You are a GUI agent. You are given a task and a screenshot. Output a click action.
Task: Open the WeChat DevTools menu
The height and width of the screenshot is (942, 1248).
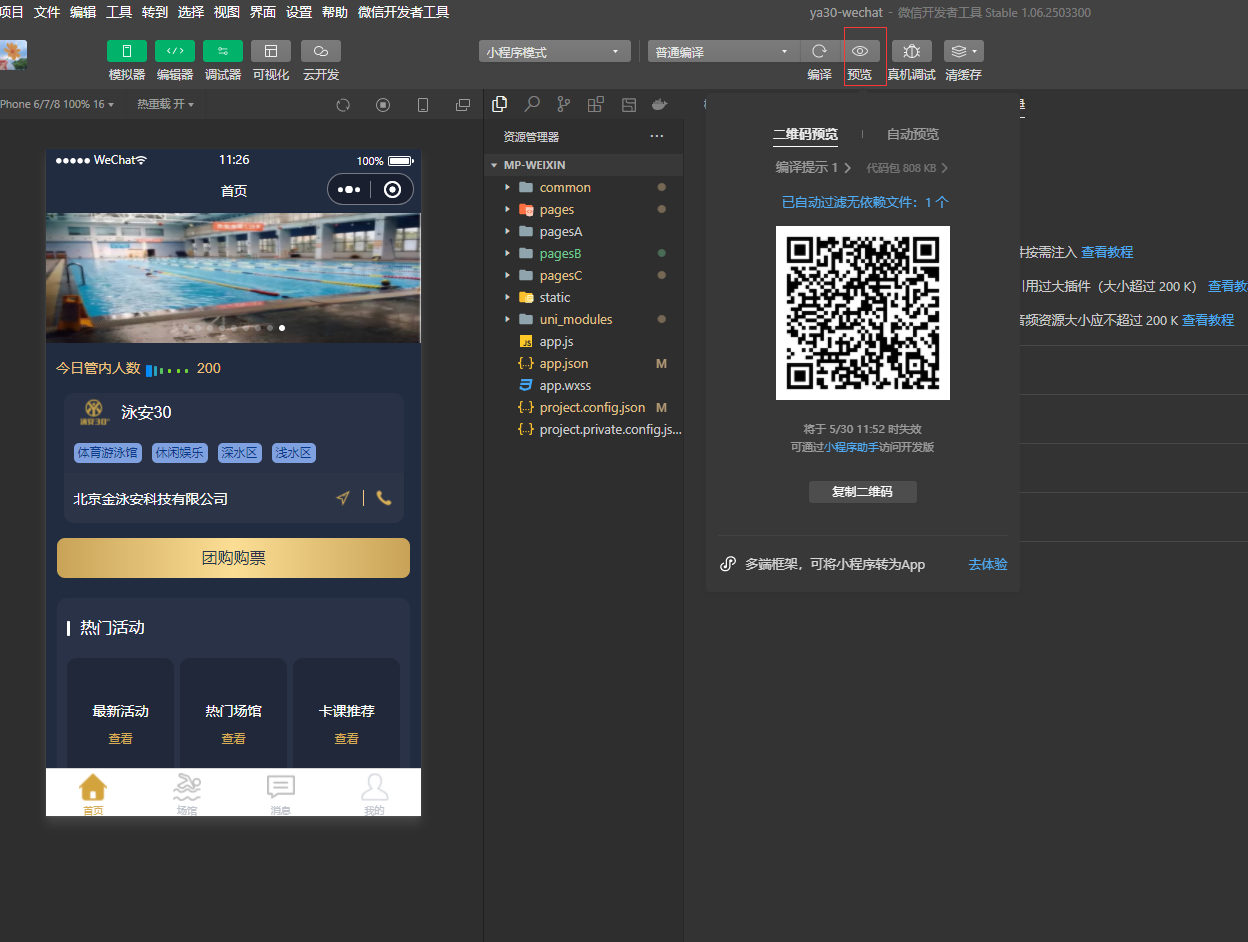coord(403,12)
